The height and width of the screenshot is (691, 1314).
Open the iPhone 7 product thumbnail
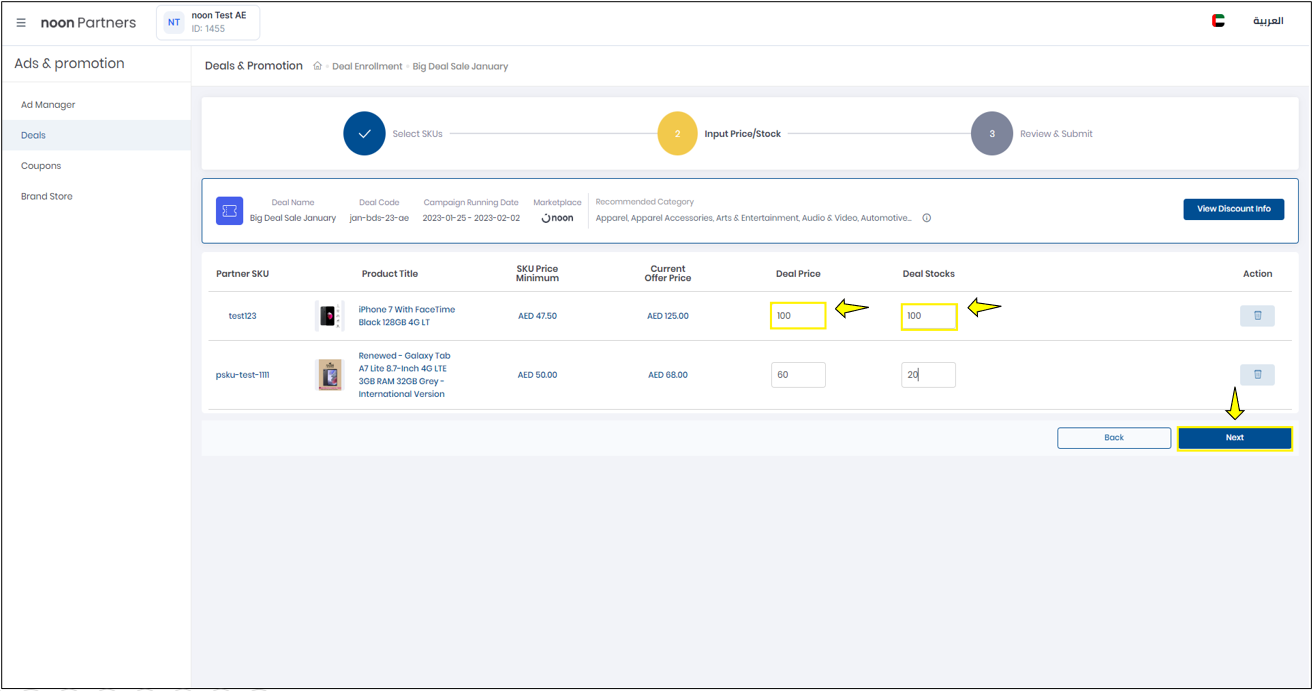click(x=329, y=316)
